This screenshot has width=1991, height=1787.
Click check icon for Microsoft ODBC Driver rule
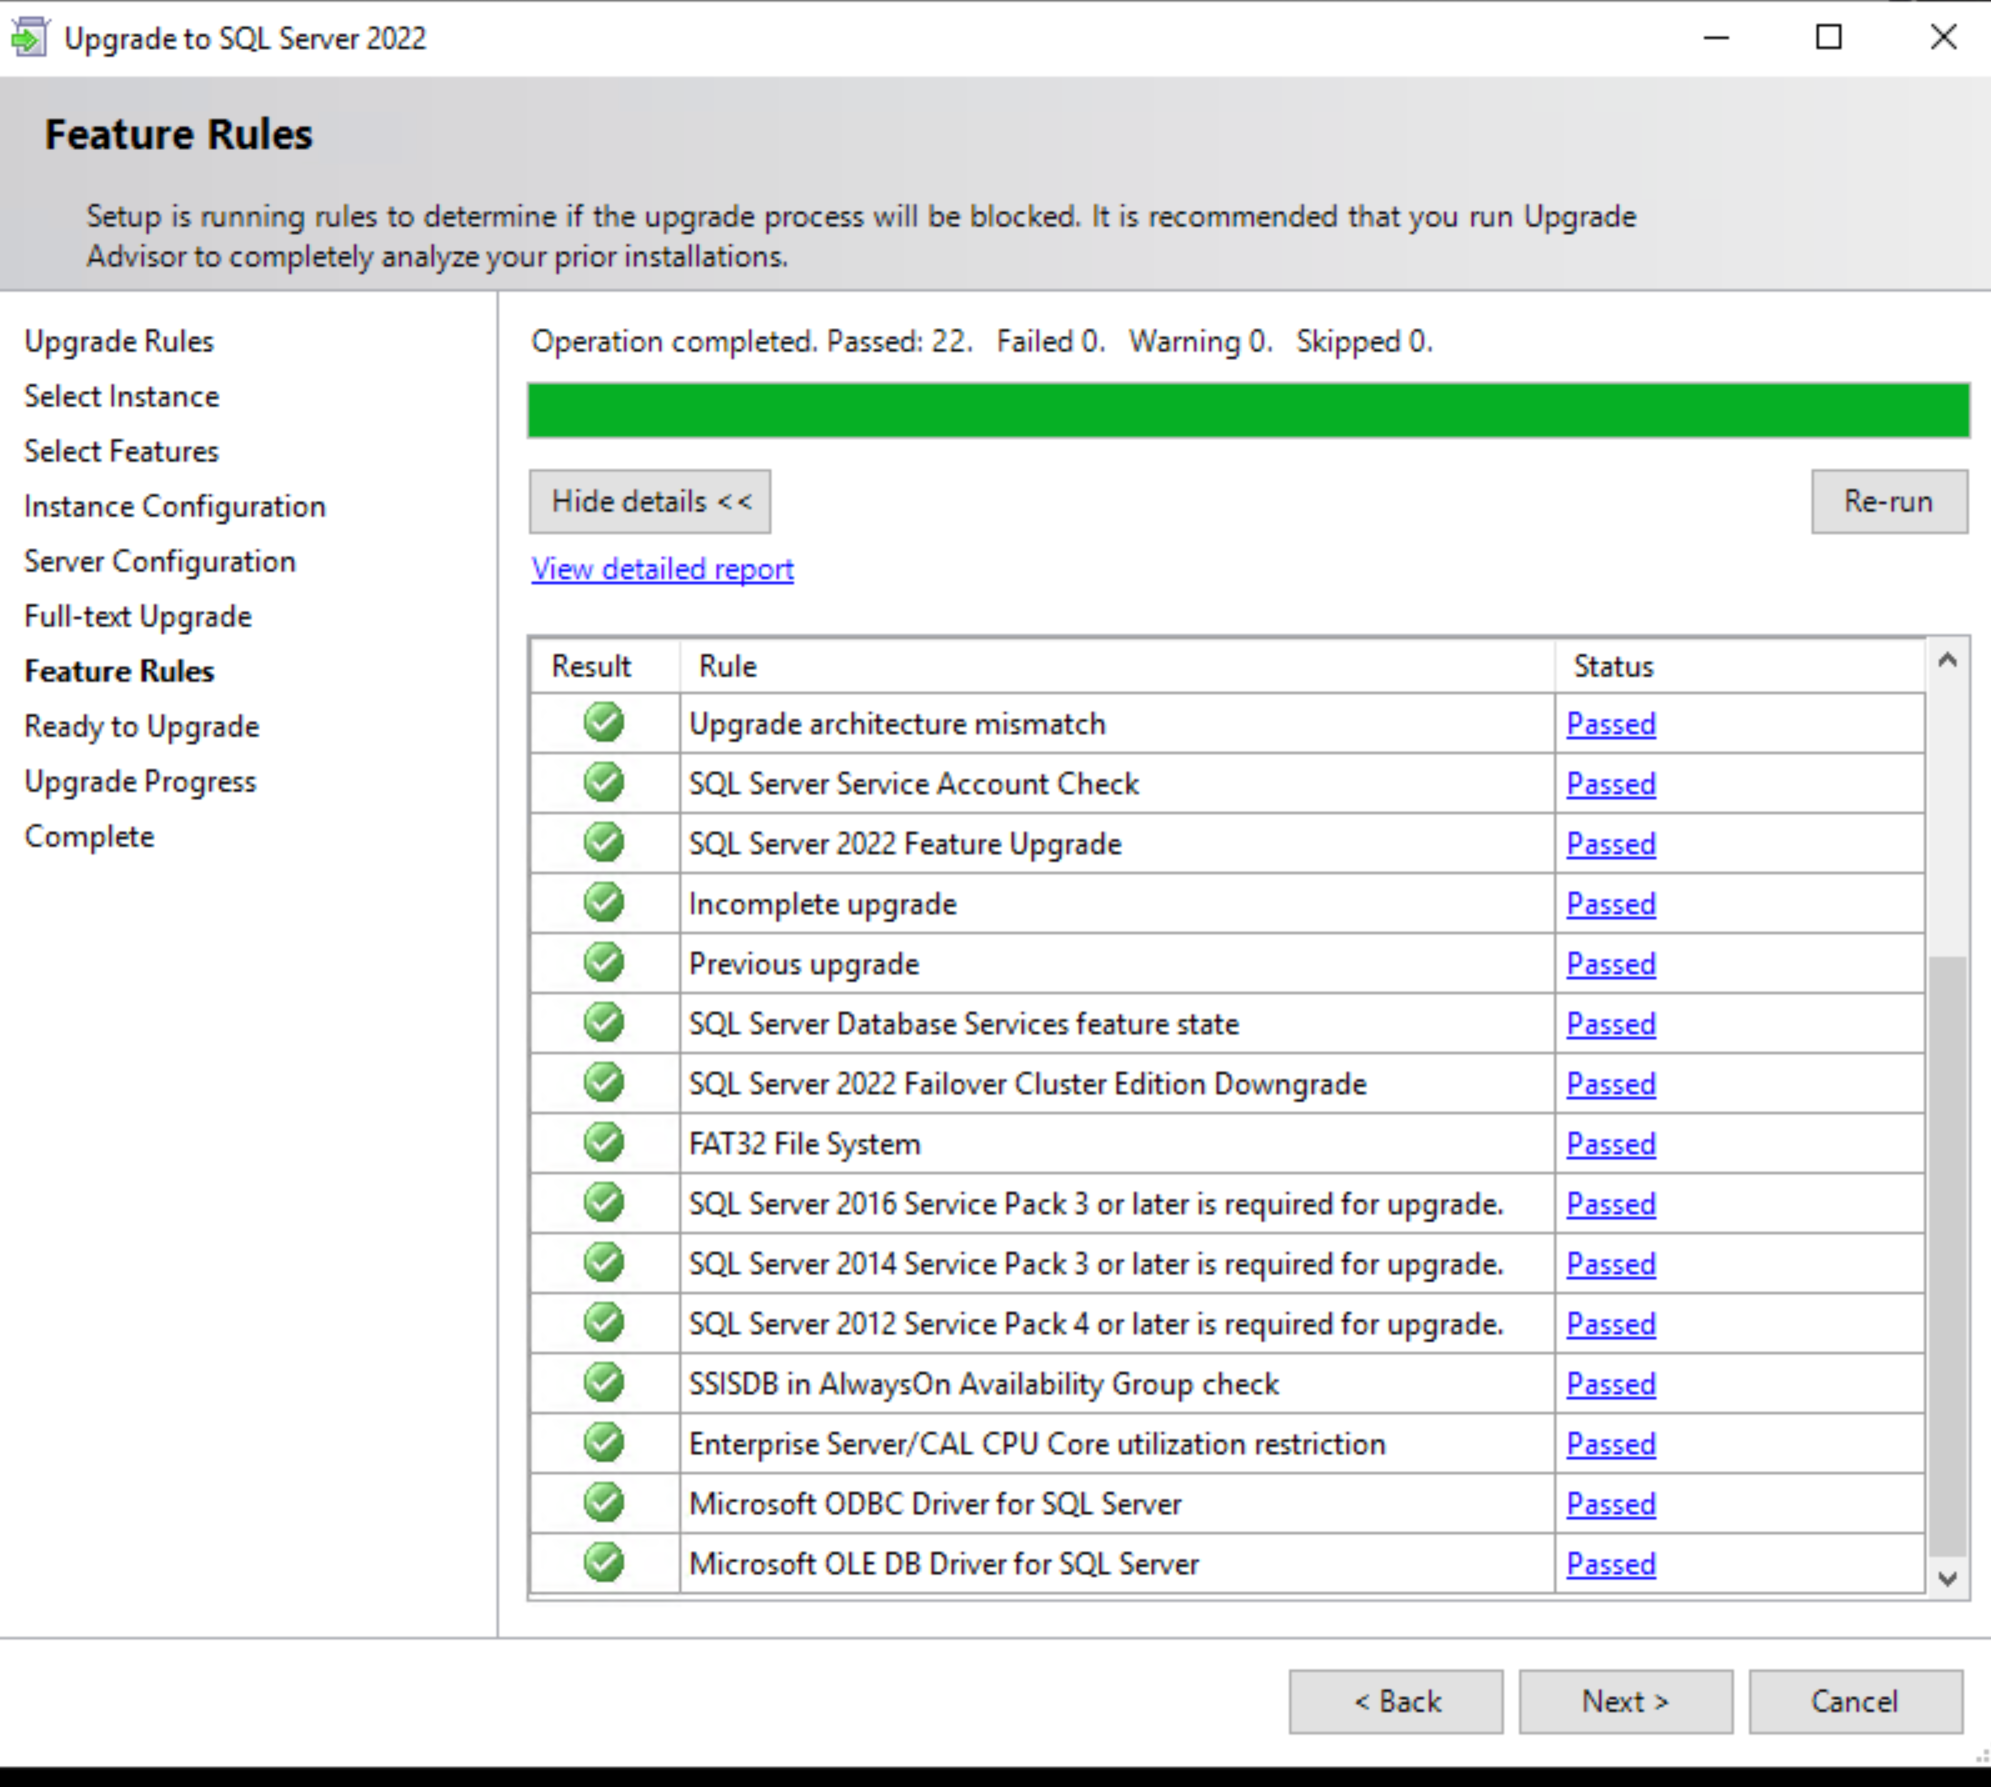[604, 1502]
